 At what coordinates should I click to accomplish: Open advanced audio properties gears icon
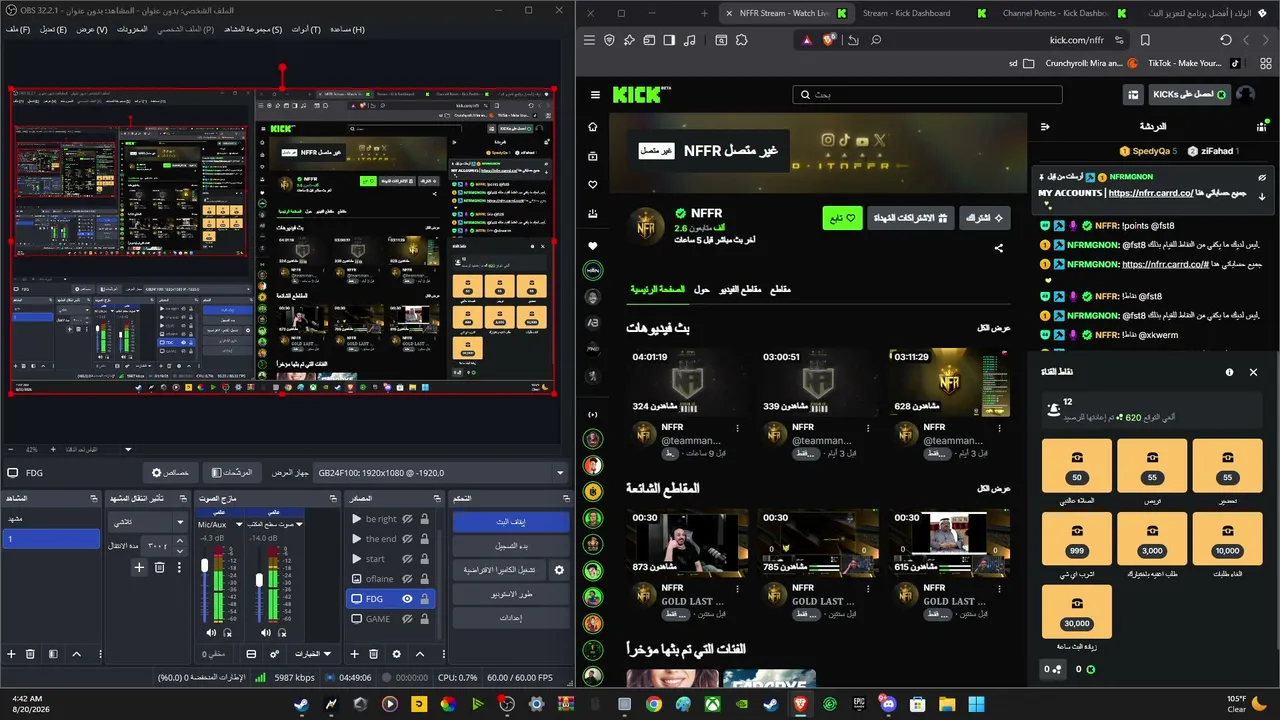pyautogui.click(x=275, y=654)
